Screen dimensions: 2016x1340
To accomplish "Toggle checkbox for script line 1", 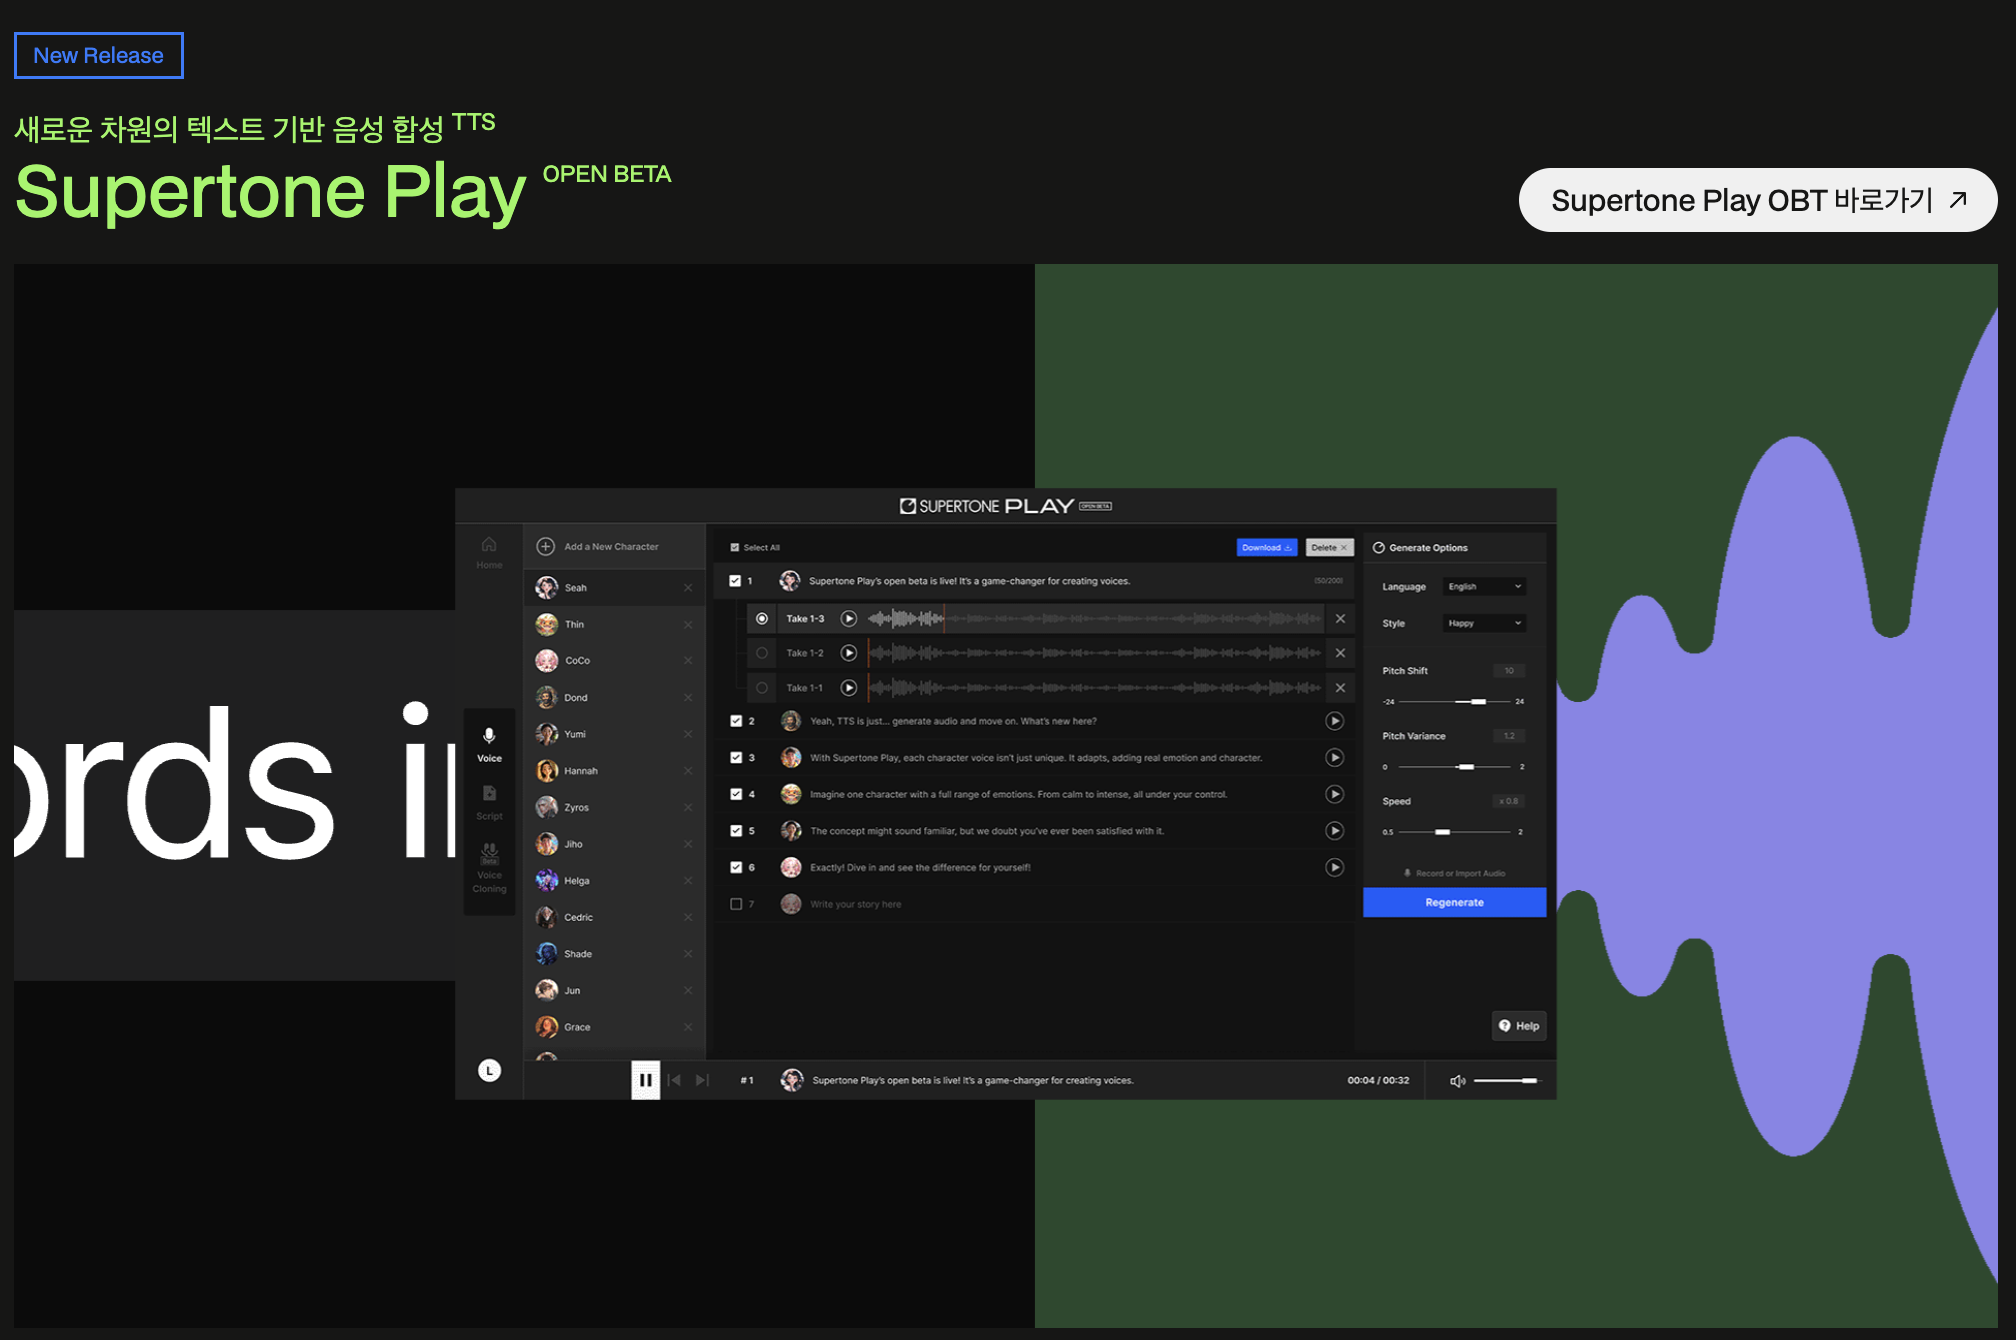I will (736, 580).
